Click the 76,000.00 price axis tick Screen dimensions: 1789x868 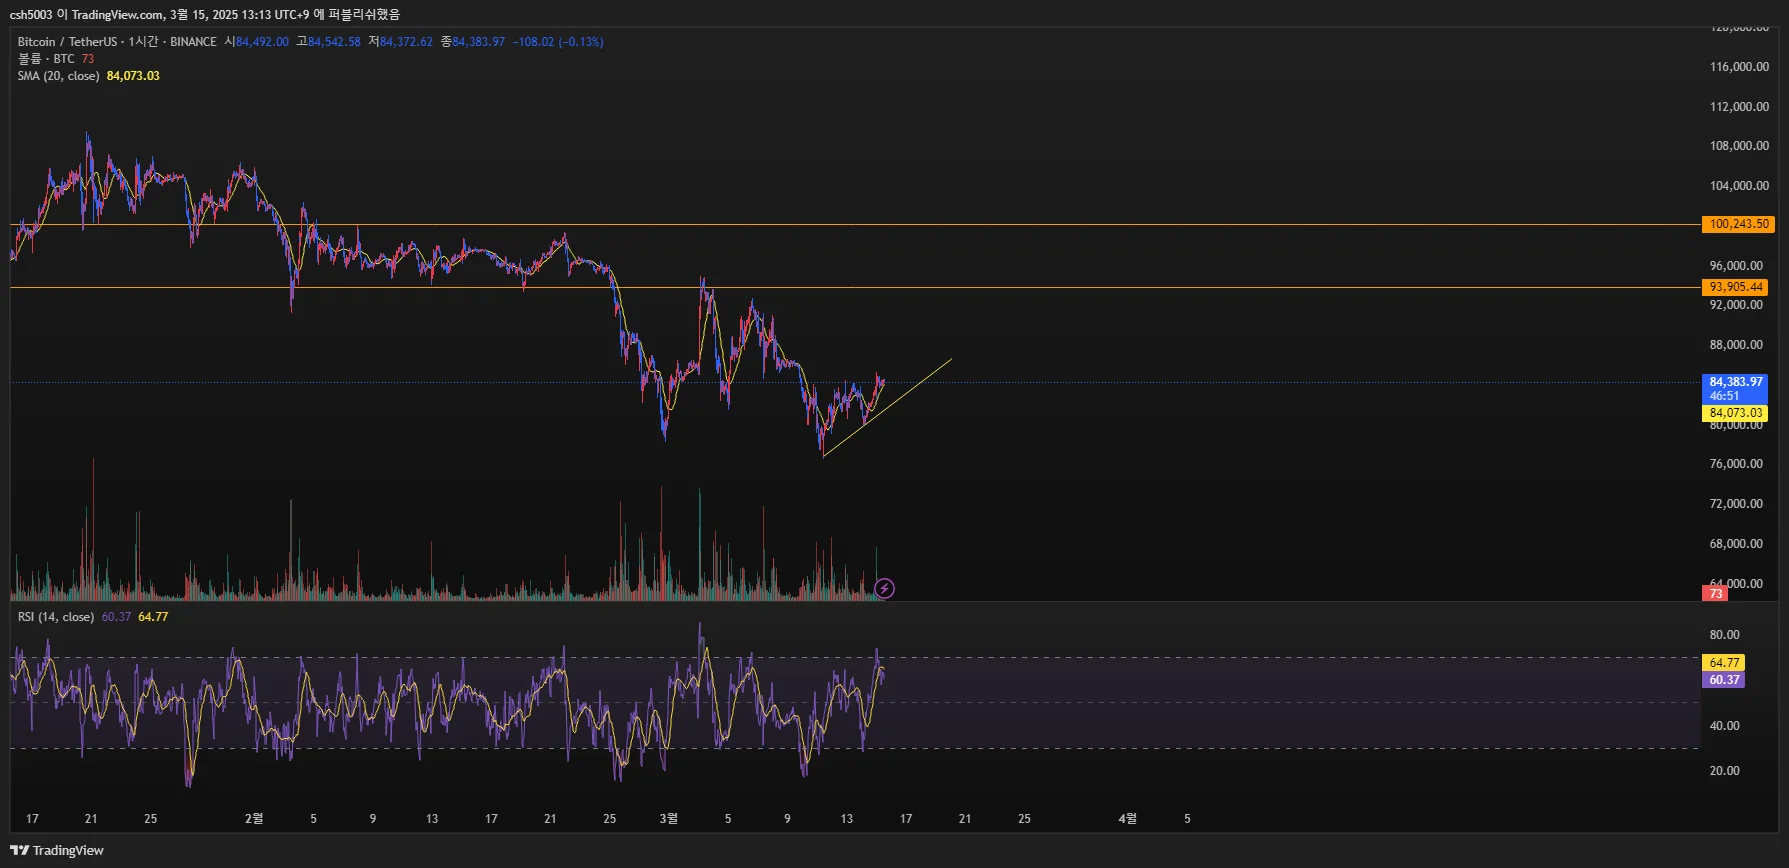(1736, 464)
